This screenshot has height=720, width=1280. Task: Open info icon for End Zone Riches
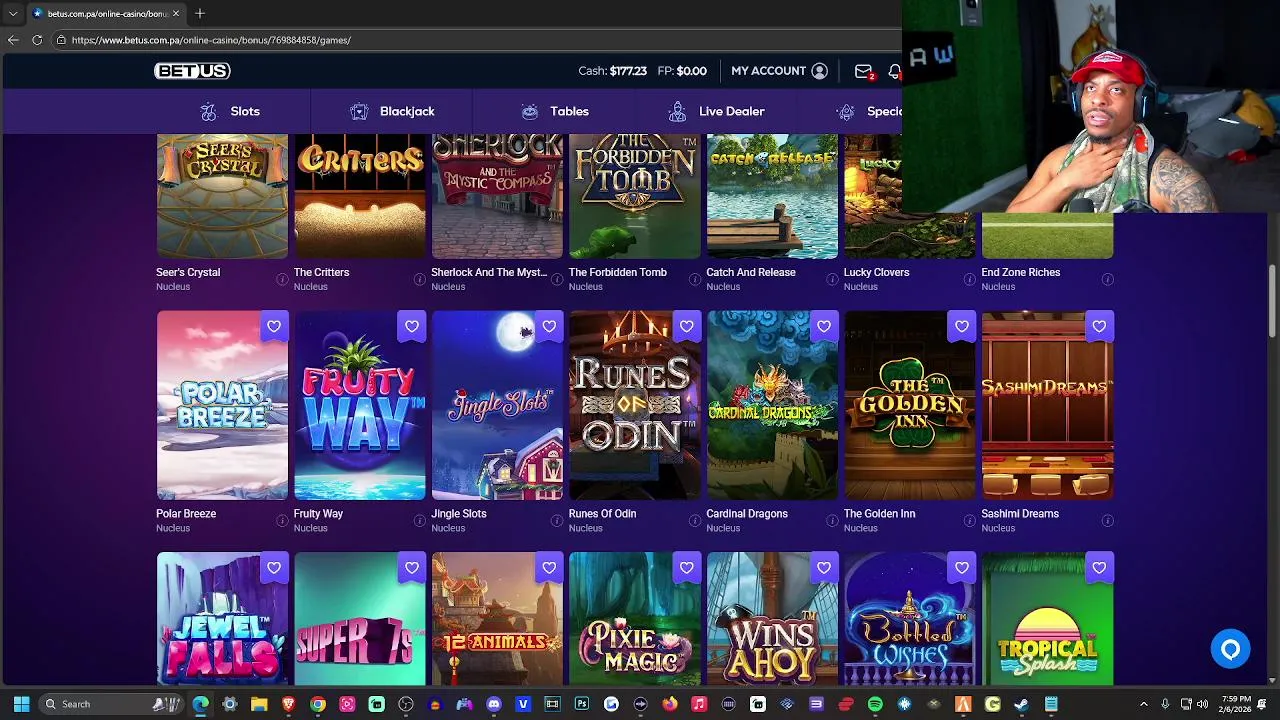click(1107, 279)
